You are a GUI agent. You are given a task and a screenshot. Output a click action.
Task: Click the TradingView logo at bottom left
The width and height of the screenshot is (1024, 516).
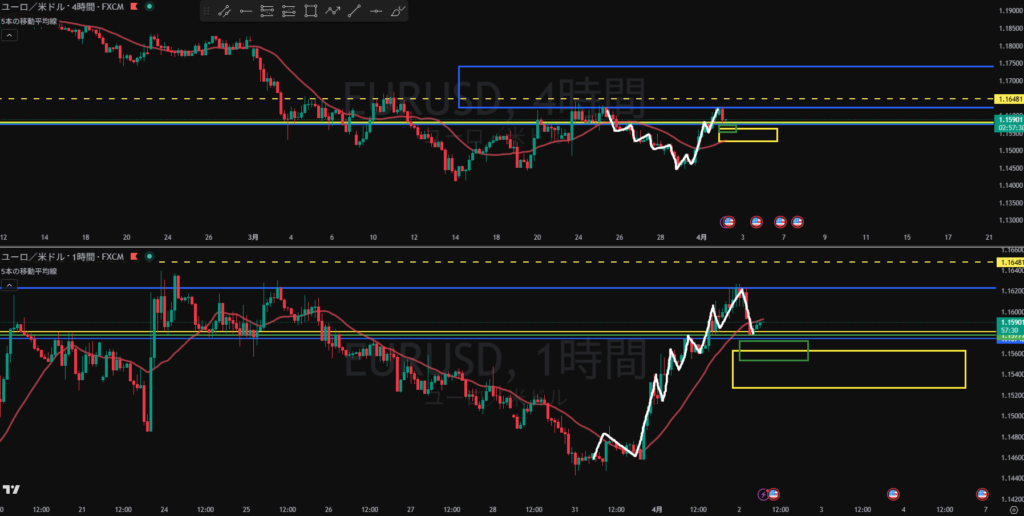[x=11, y=489]
